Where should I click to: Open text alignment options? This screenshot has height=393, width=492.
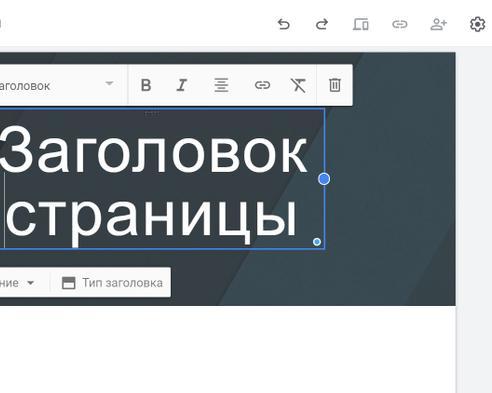pos(221,85)
